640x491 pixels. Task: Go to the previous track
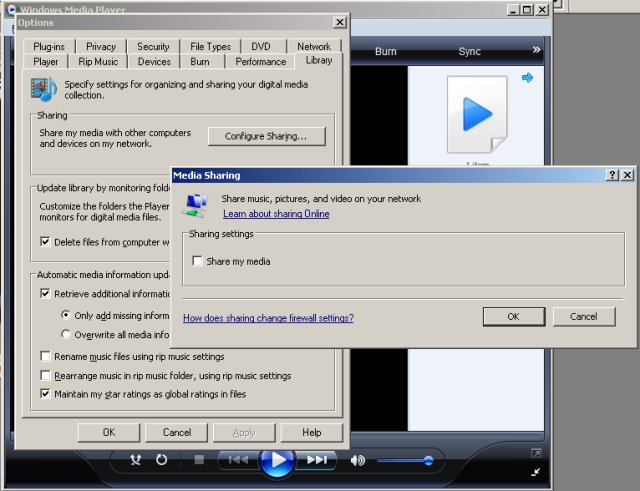click(x=239, y=460)
